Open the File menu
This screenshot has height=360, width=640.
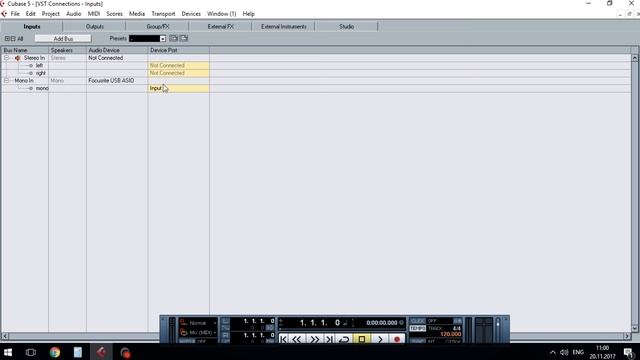(x=15, y=14)
